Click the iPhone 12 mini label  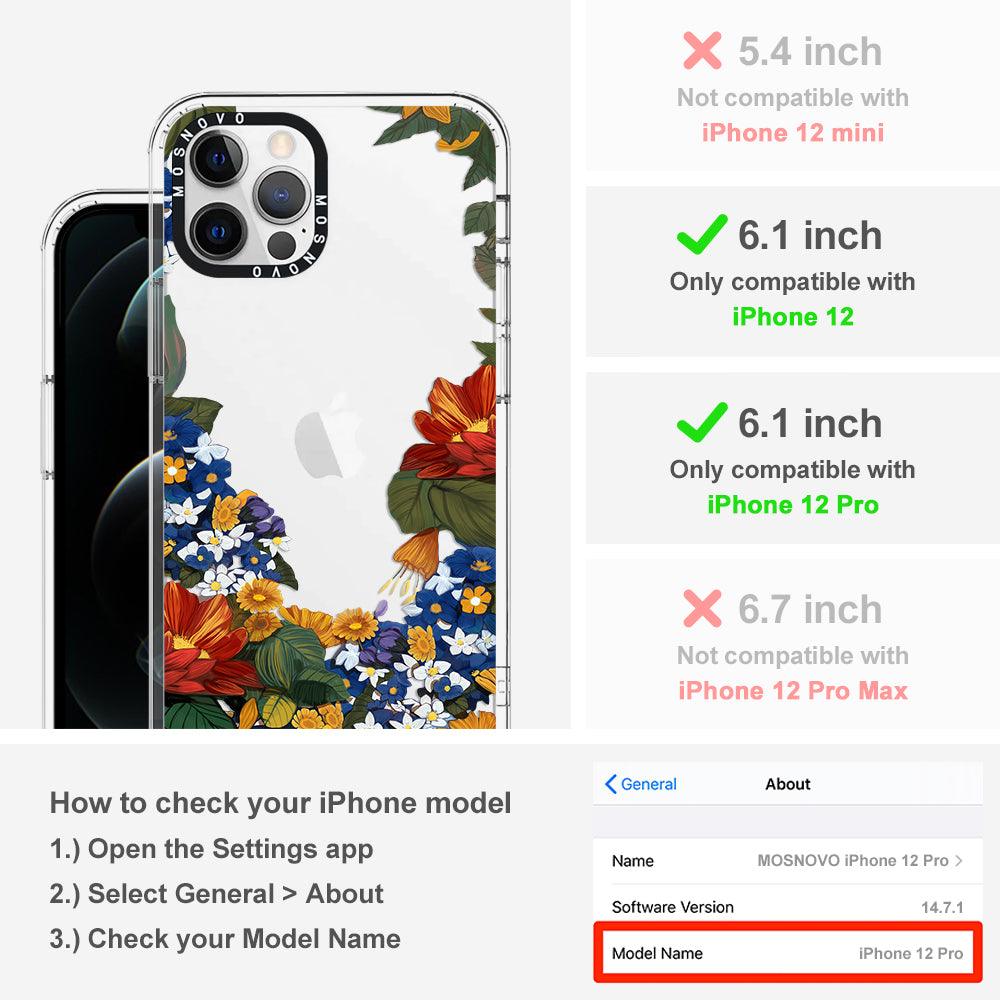[793, 133]
